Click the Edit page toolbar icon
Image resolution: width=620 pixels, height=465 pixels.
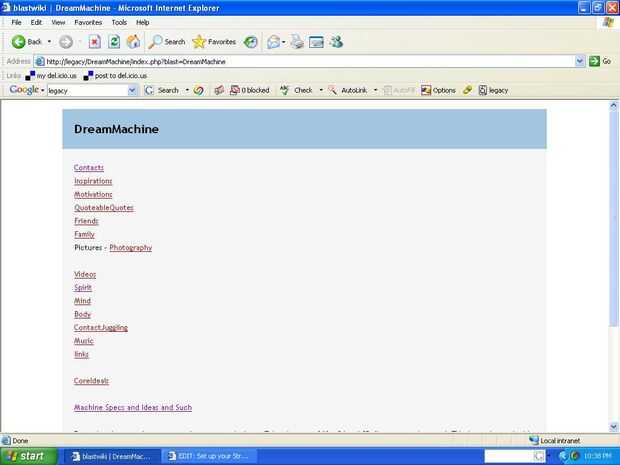pos(316,42)
